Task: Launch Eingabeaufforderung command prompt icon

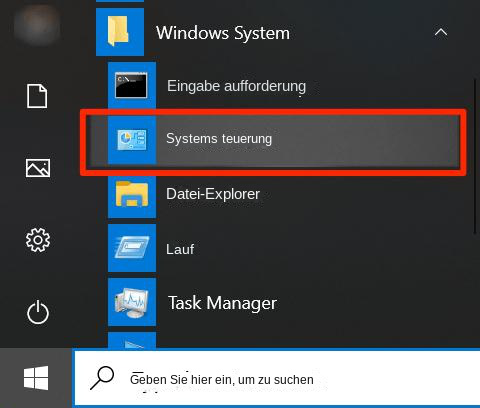Action: click(x=131, y=85)
